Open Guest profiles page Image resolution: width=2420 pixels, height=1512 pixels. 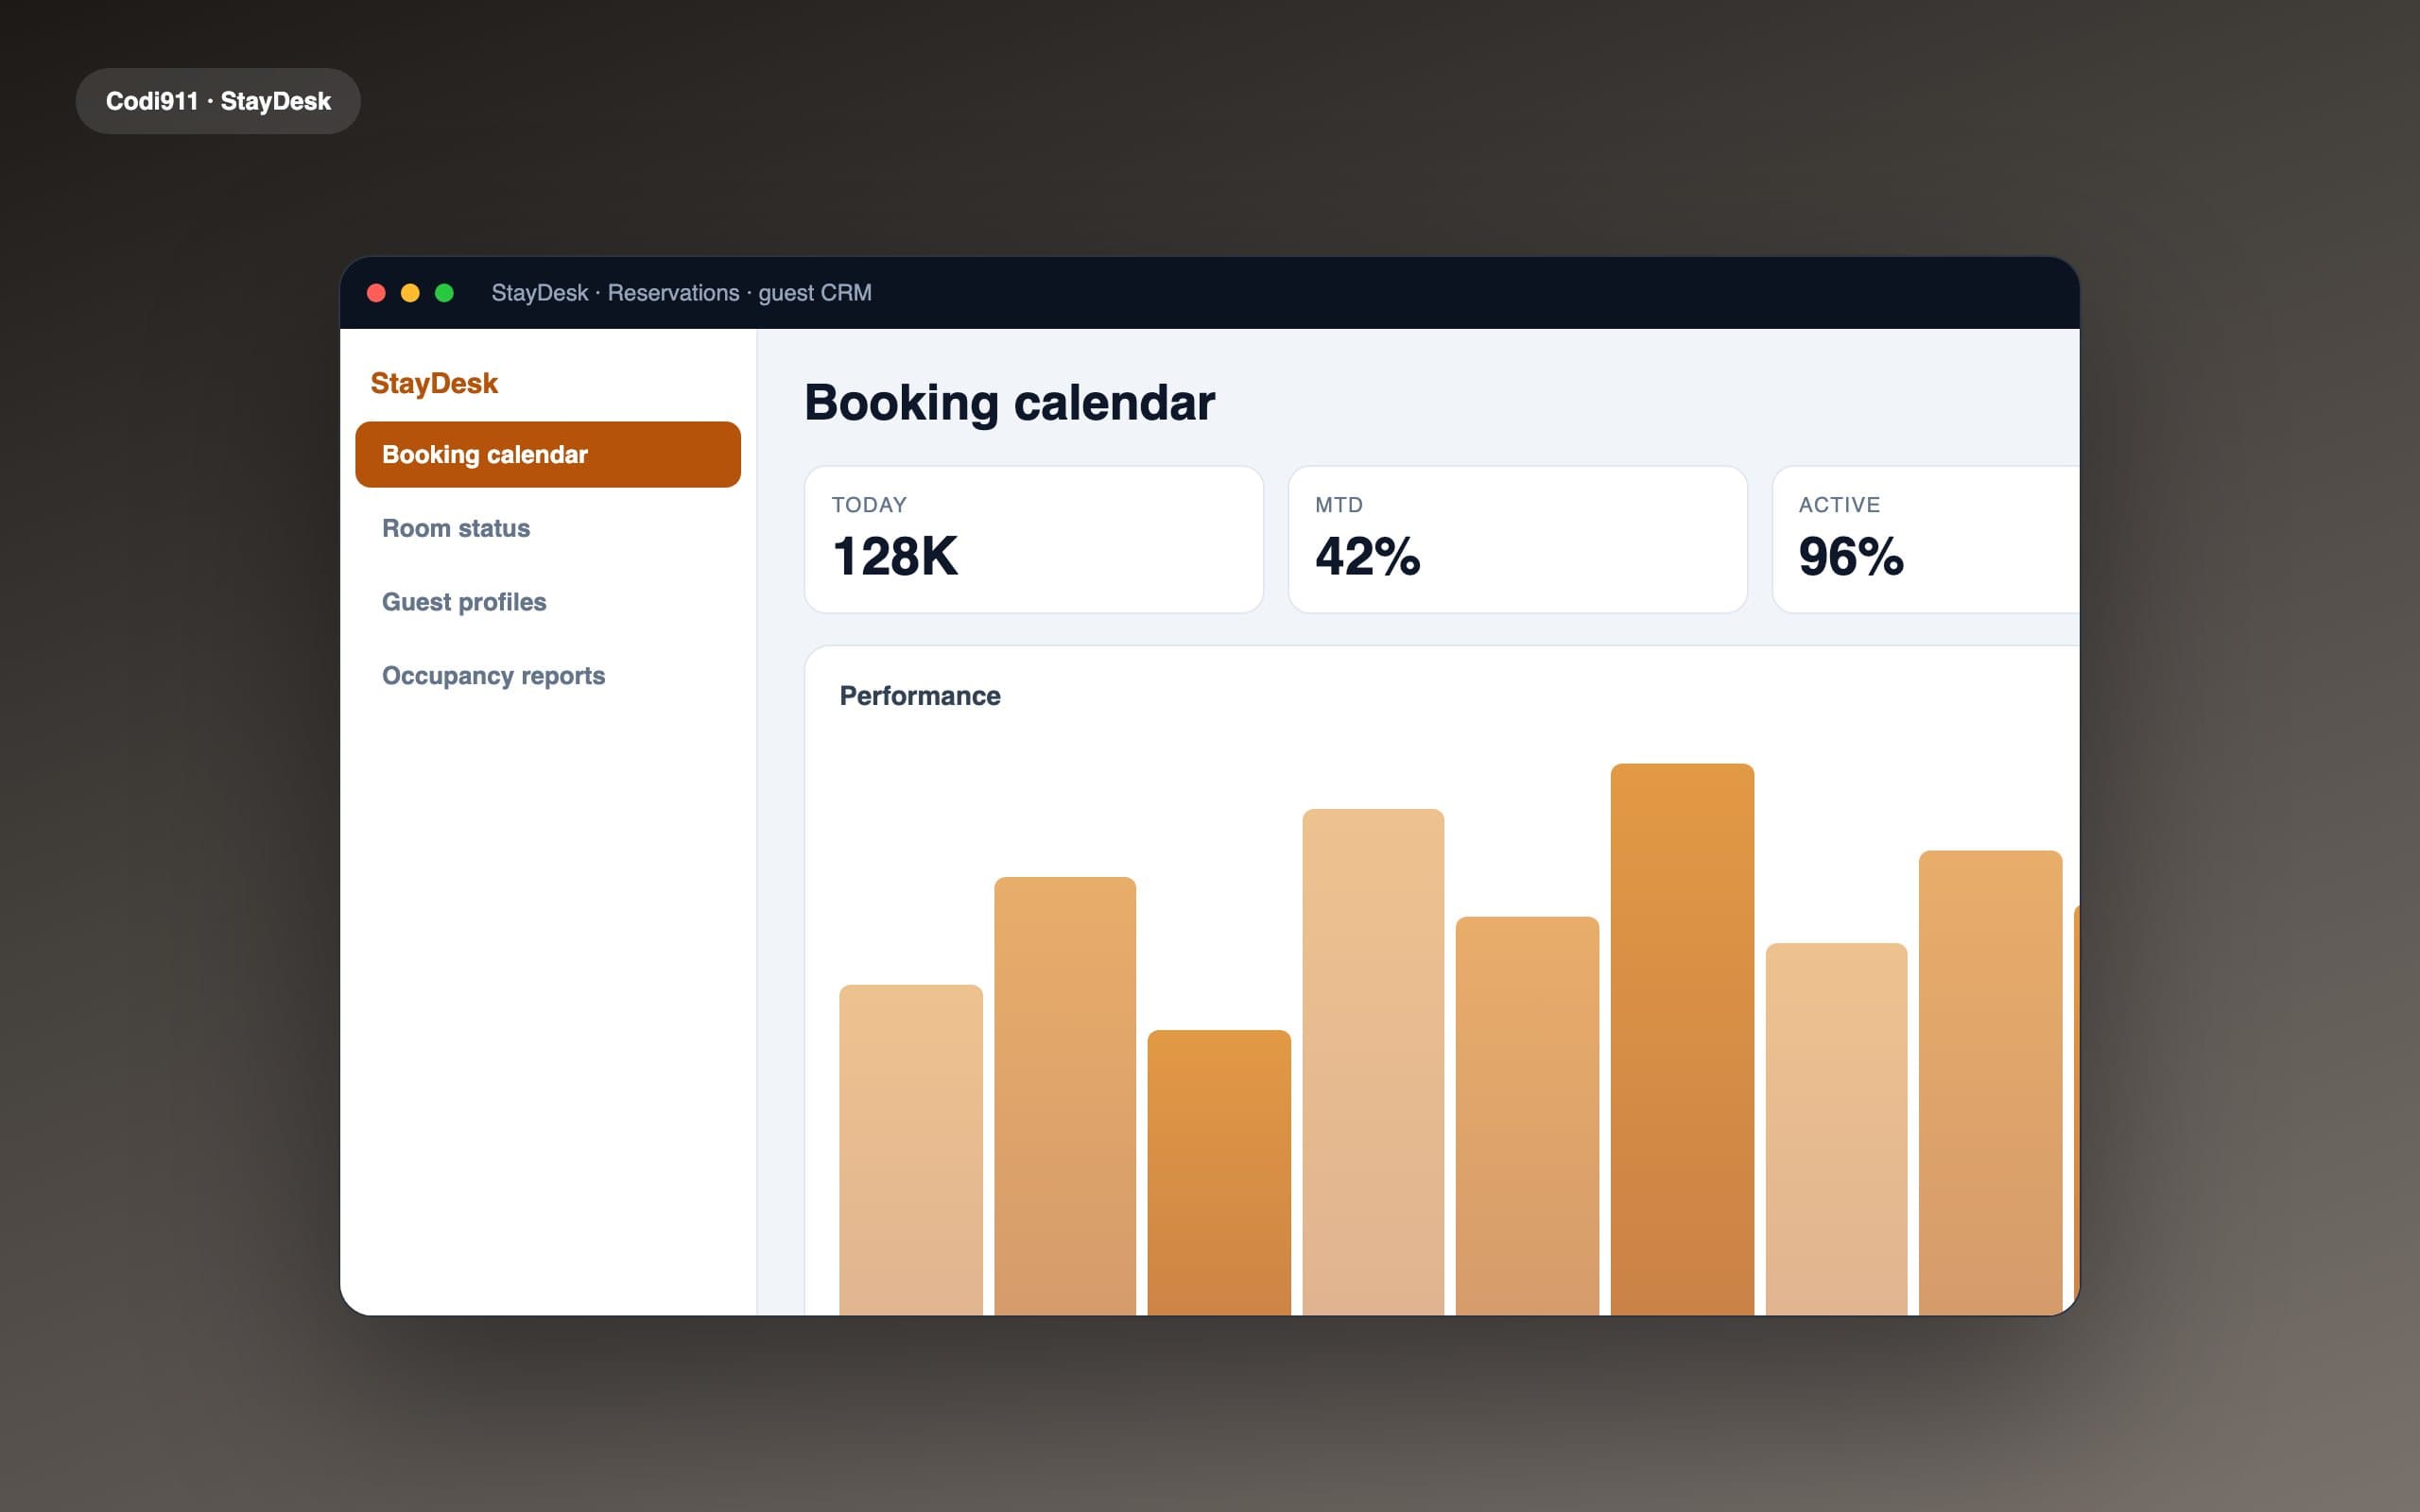[547, 602]
